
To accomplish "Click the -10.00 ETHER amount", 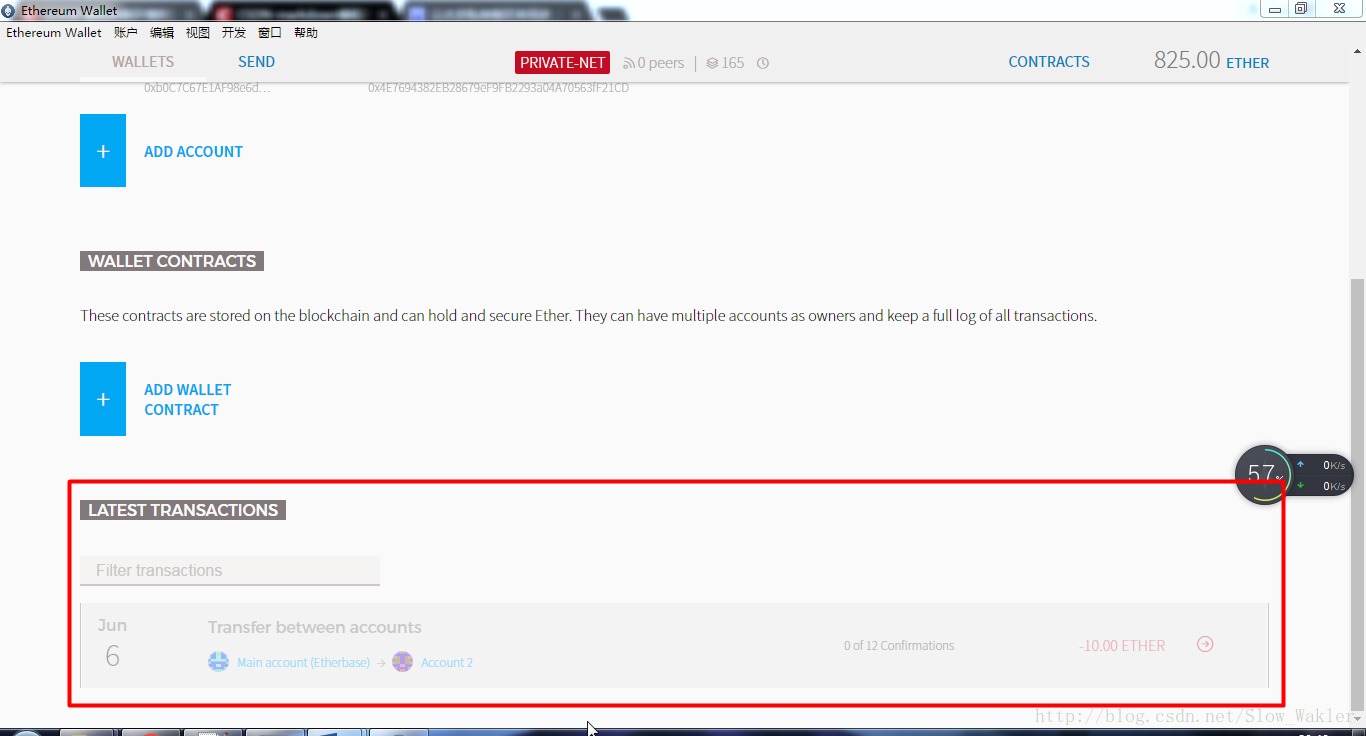I will pos(1122,646).
